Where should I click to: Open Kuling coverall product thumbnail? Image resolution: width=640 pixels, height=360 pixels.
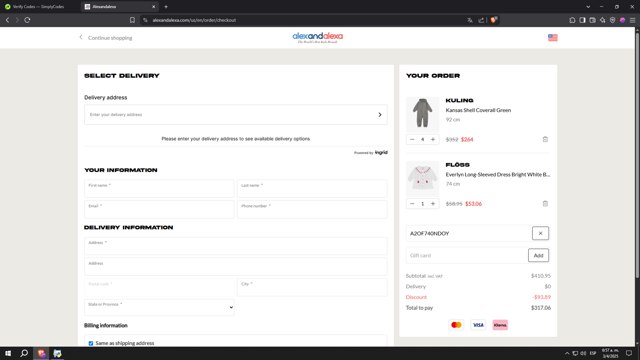[422, 114]
